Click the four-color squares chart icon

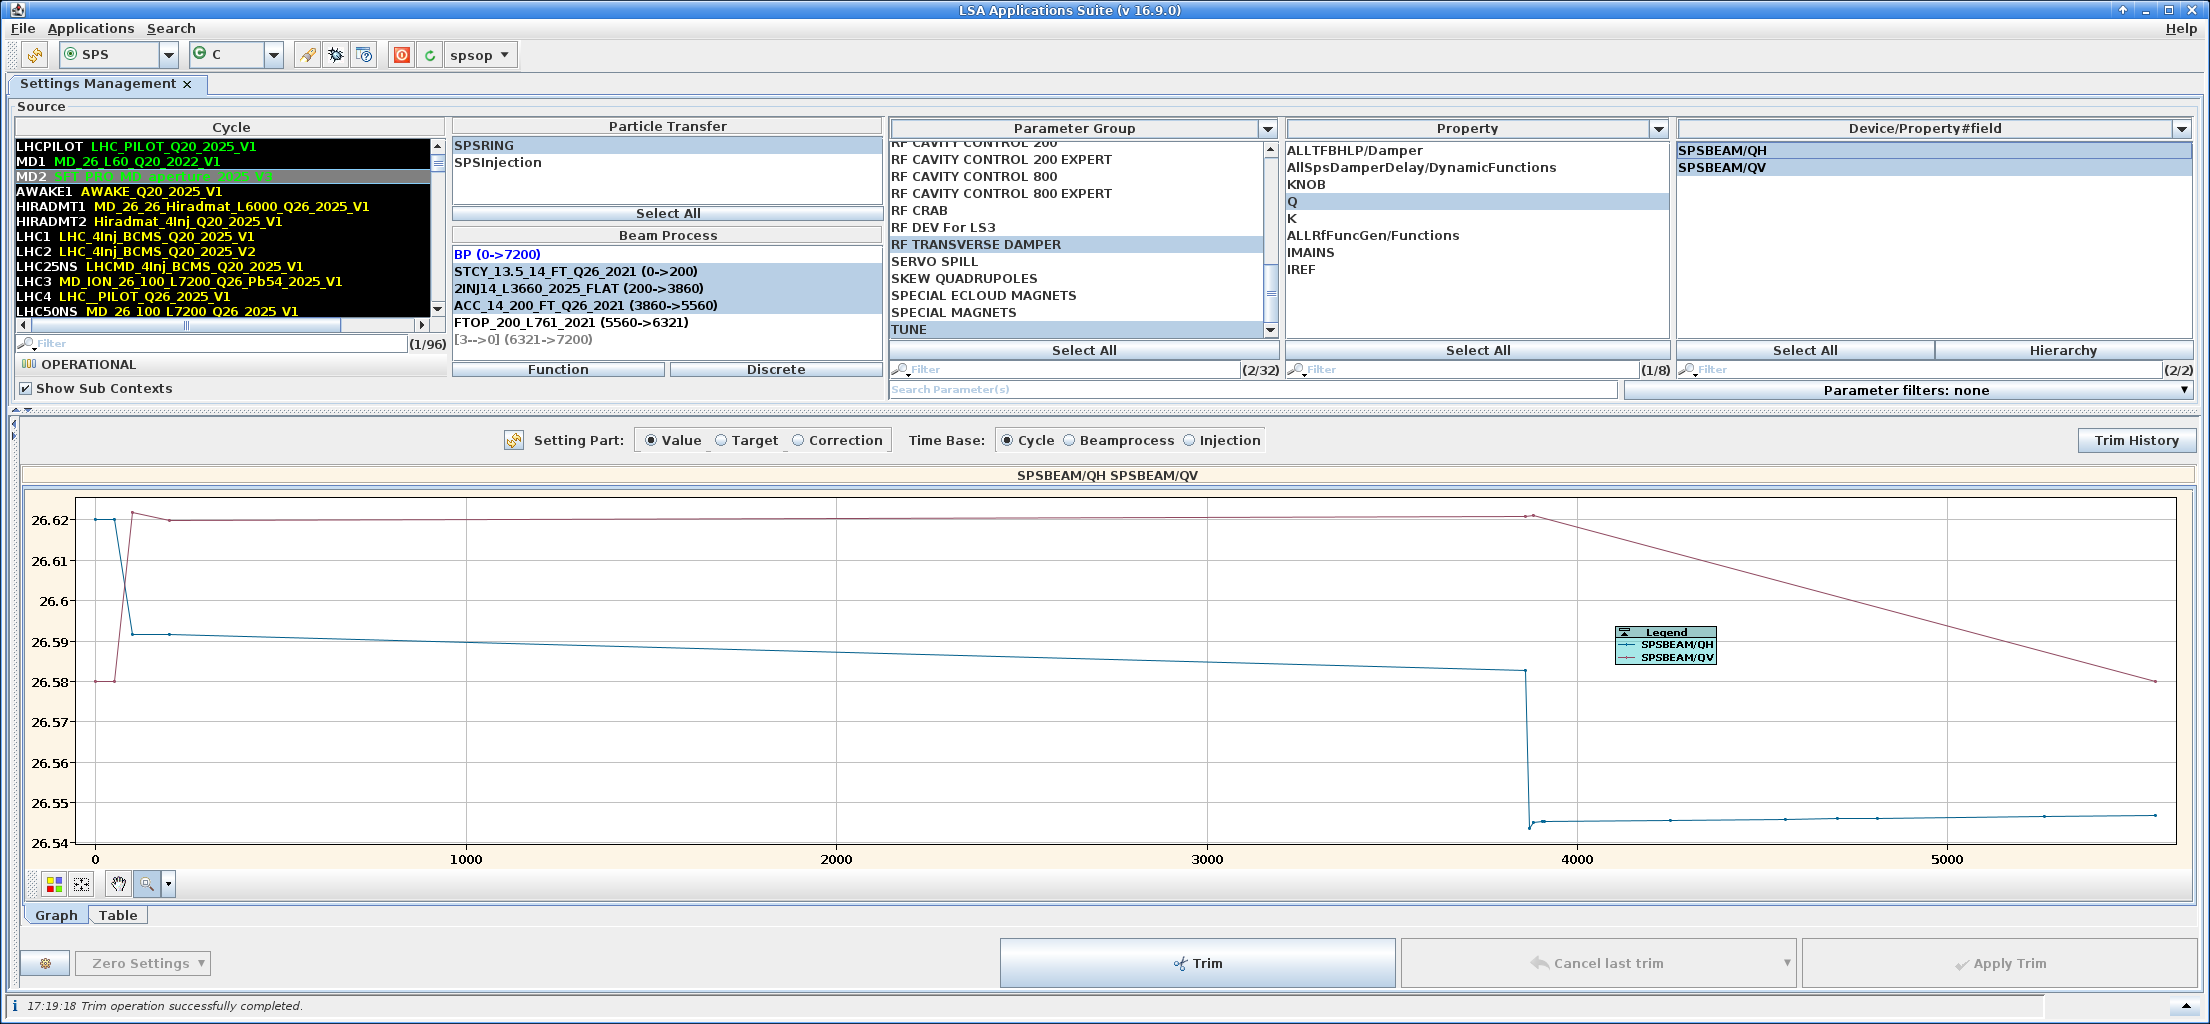tap(54, 884)
